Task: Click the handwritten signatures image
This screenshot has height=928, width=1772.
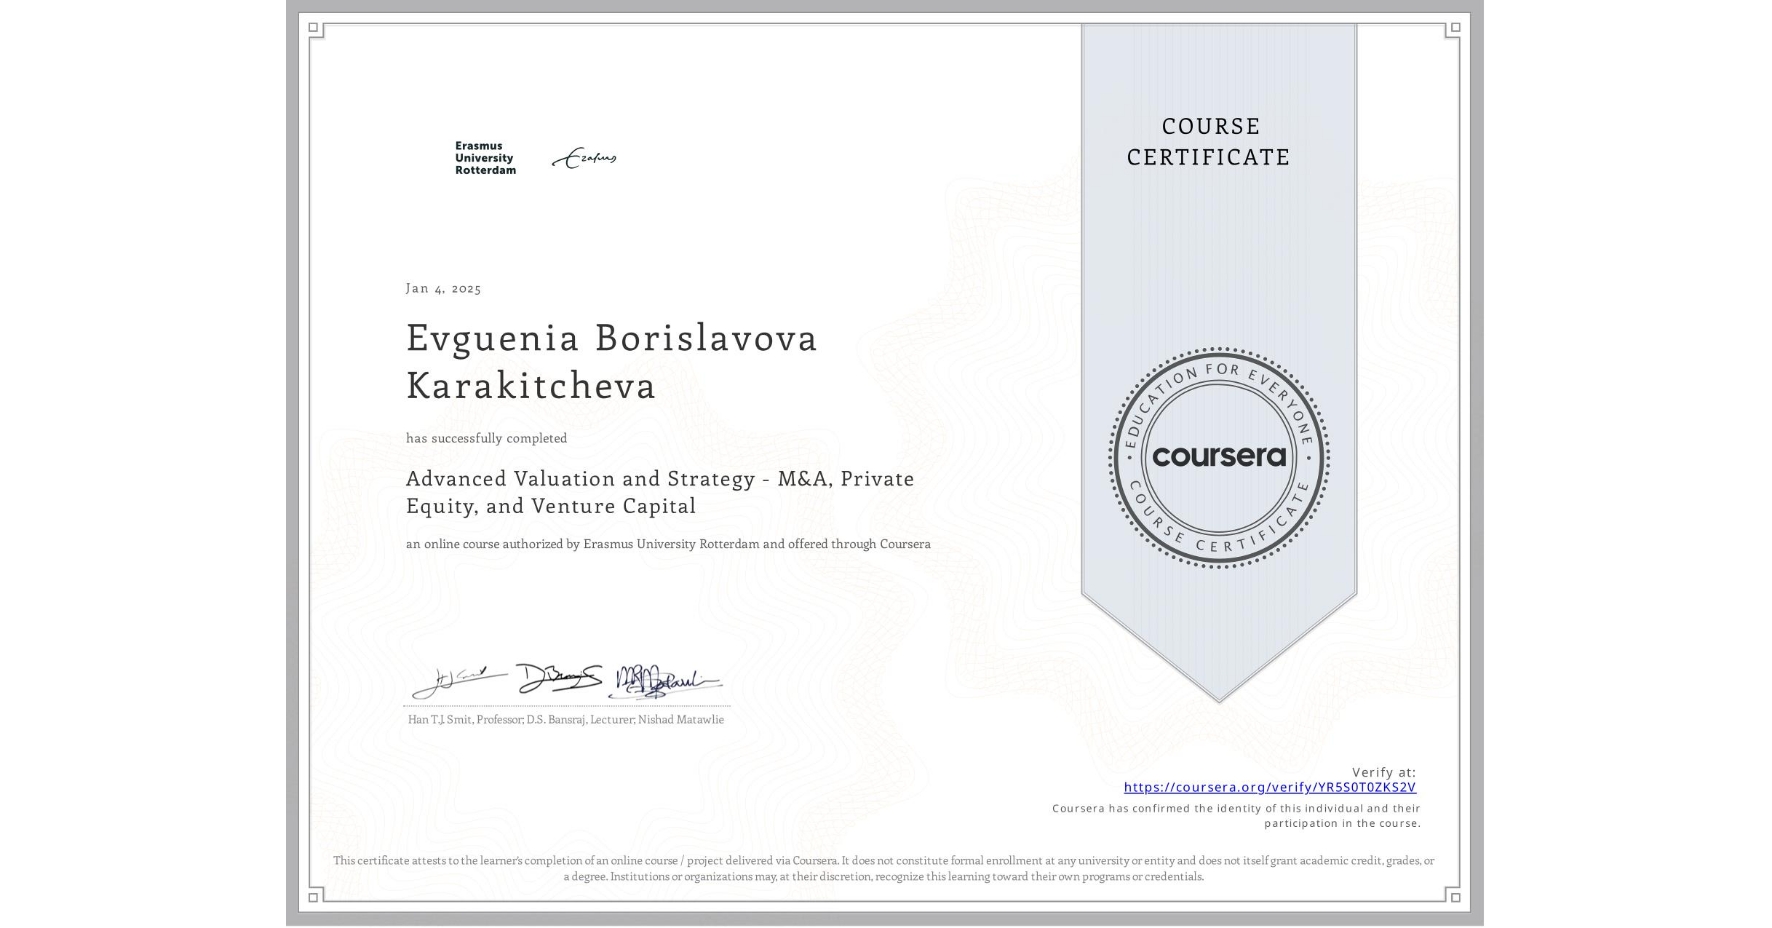Action: coord(566,681)
